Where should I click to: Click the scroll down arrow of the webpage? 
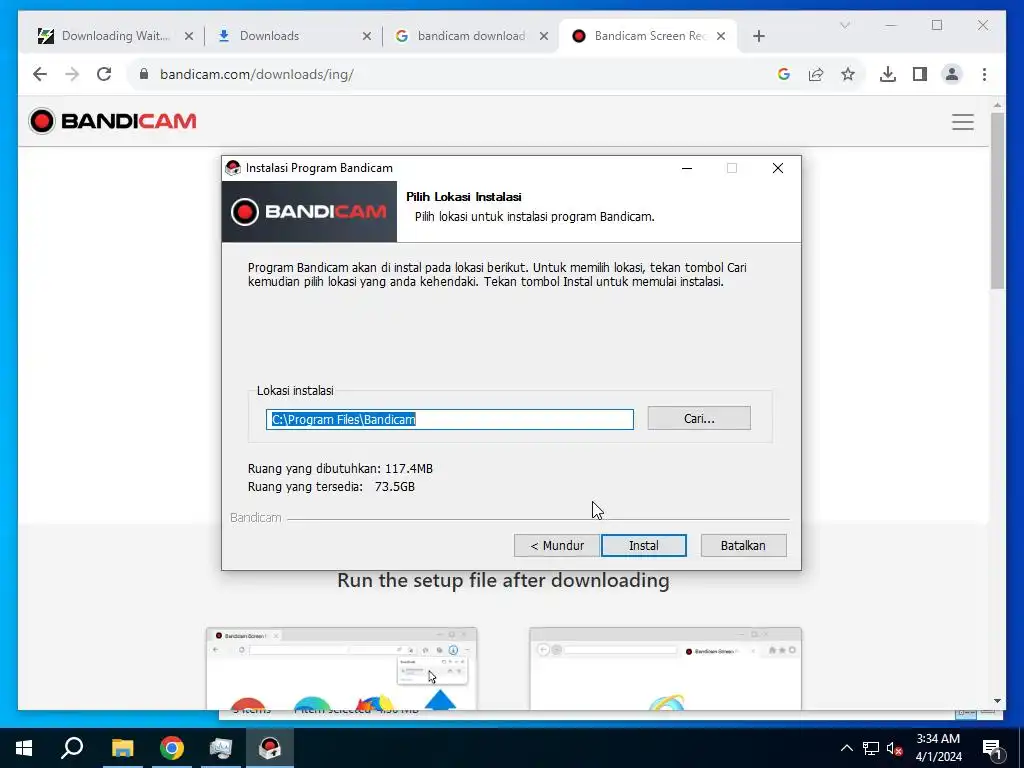(x=997, y=701)
